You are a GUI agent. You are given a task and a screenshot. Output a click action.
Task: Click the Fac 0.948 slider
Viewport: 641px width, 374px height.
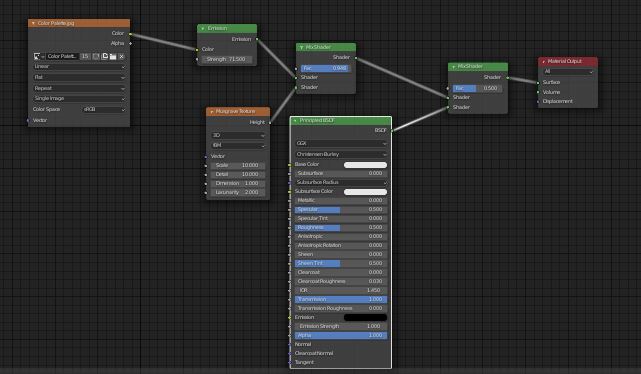pos(325,68)
